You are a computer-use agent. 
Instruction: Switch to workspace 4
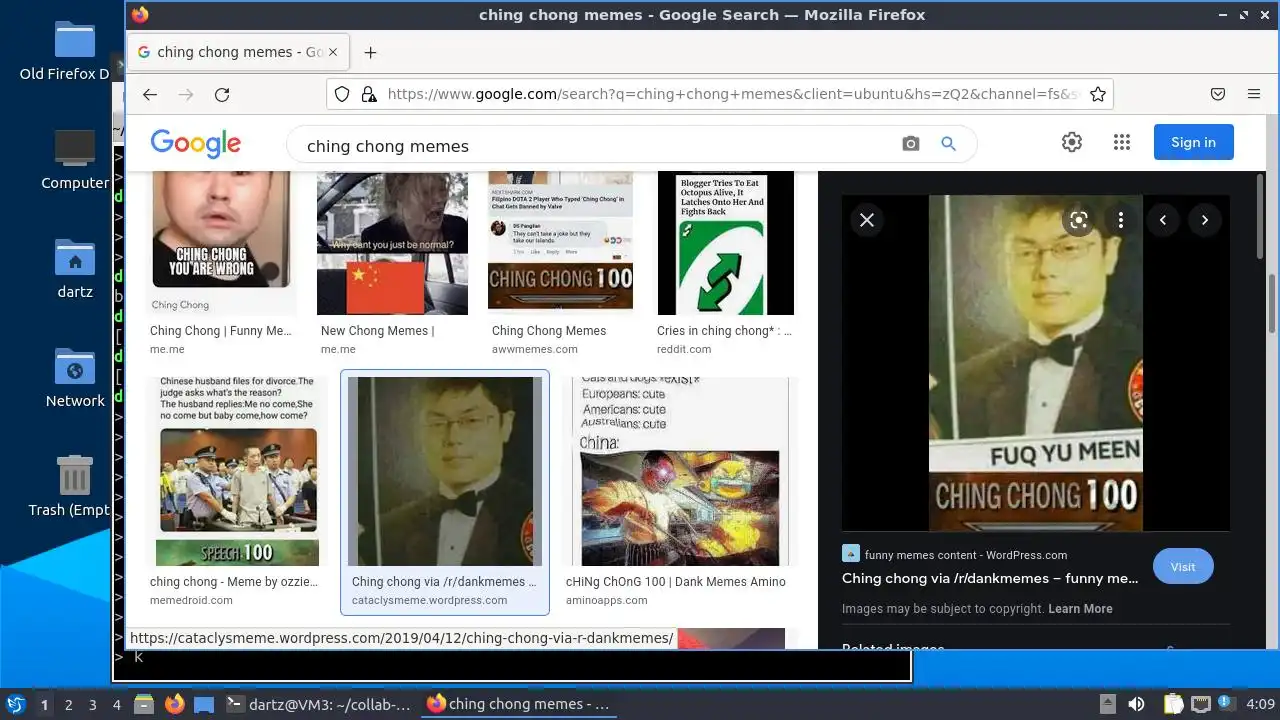116,704
